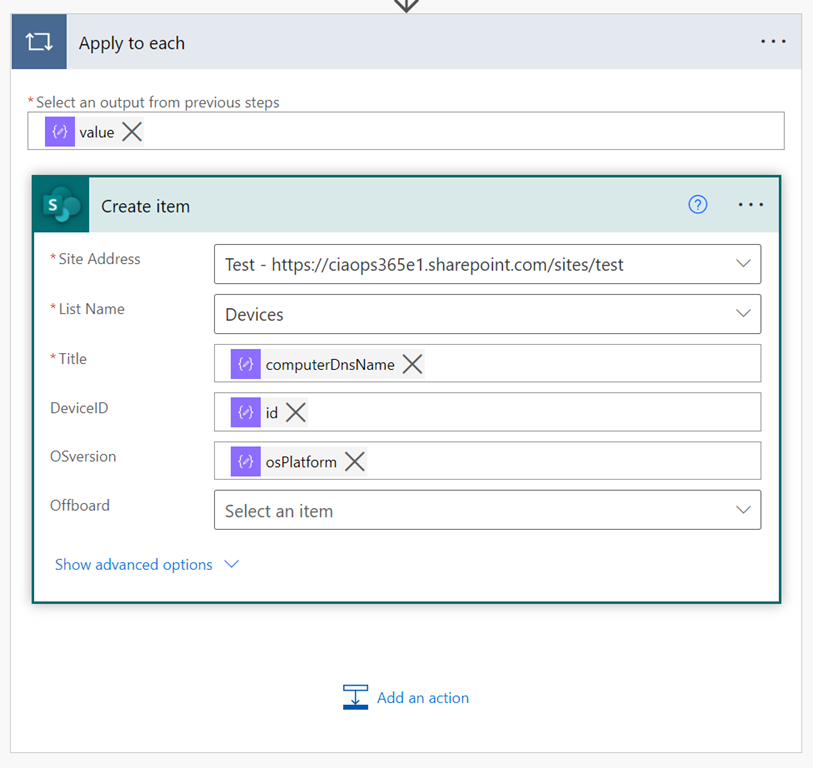
Task: Click the SharePoint icon on Create item
Action: coord(61,206)
